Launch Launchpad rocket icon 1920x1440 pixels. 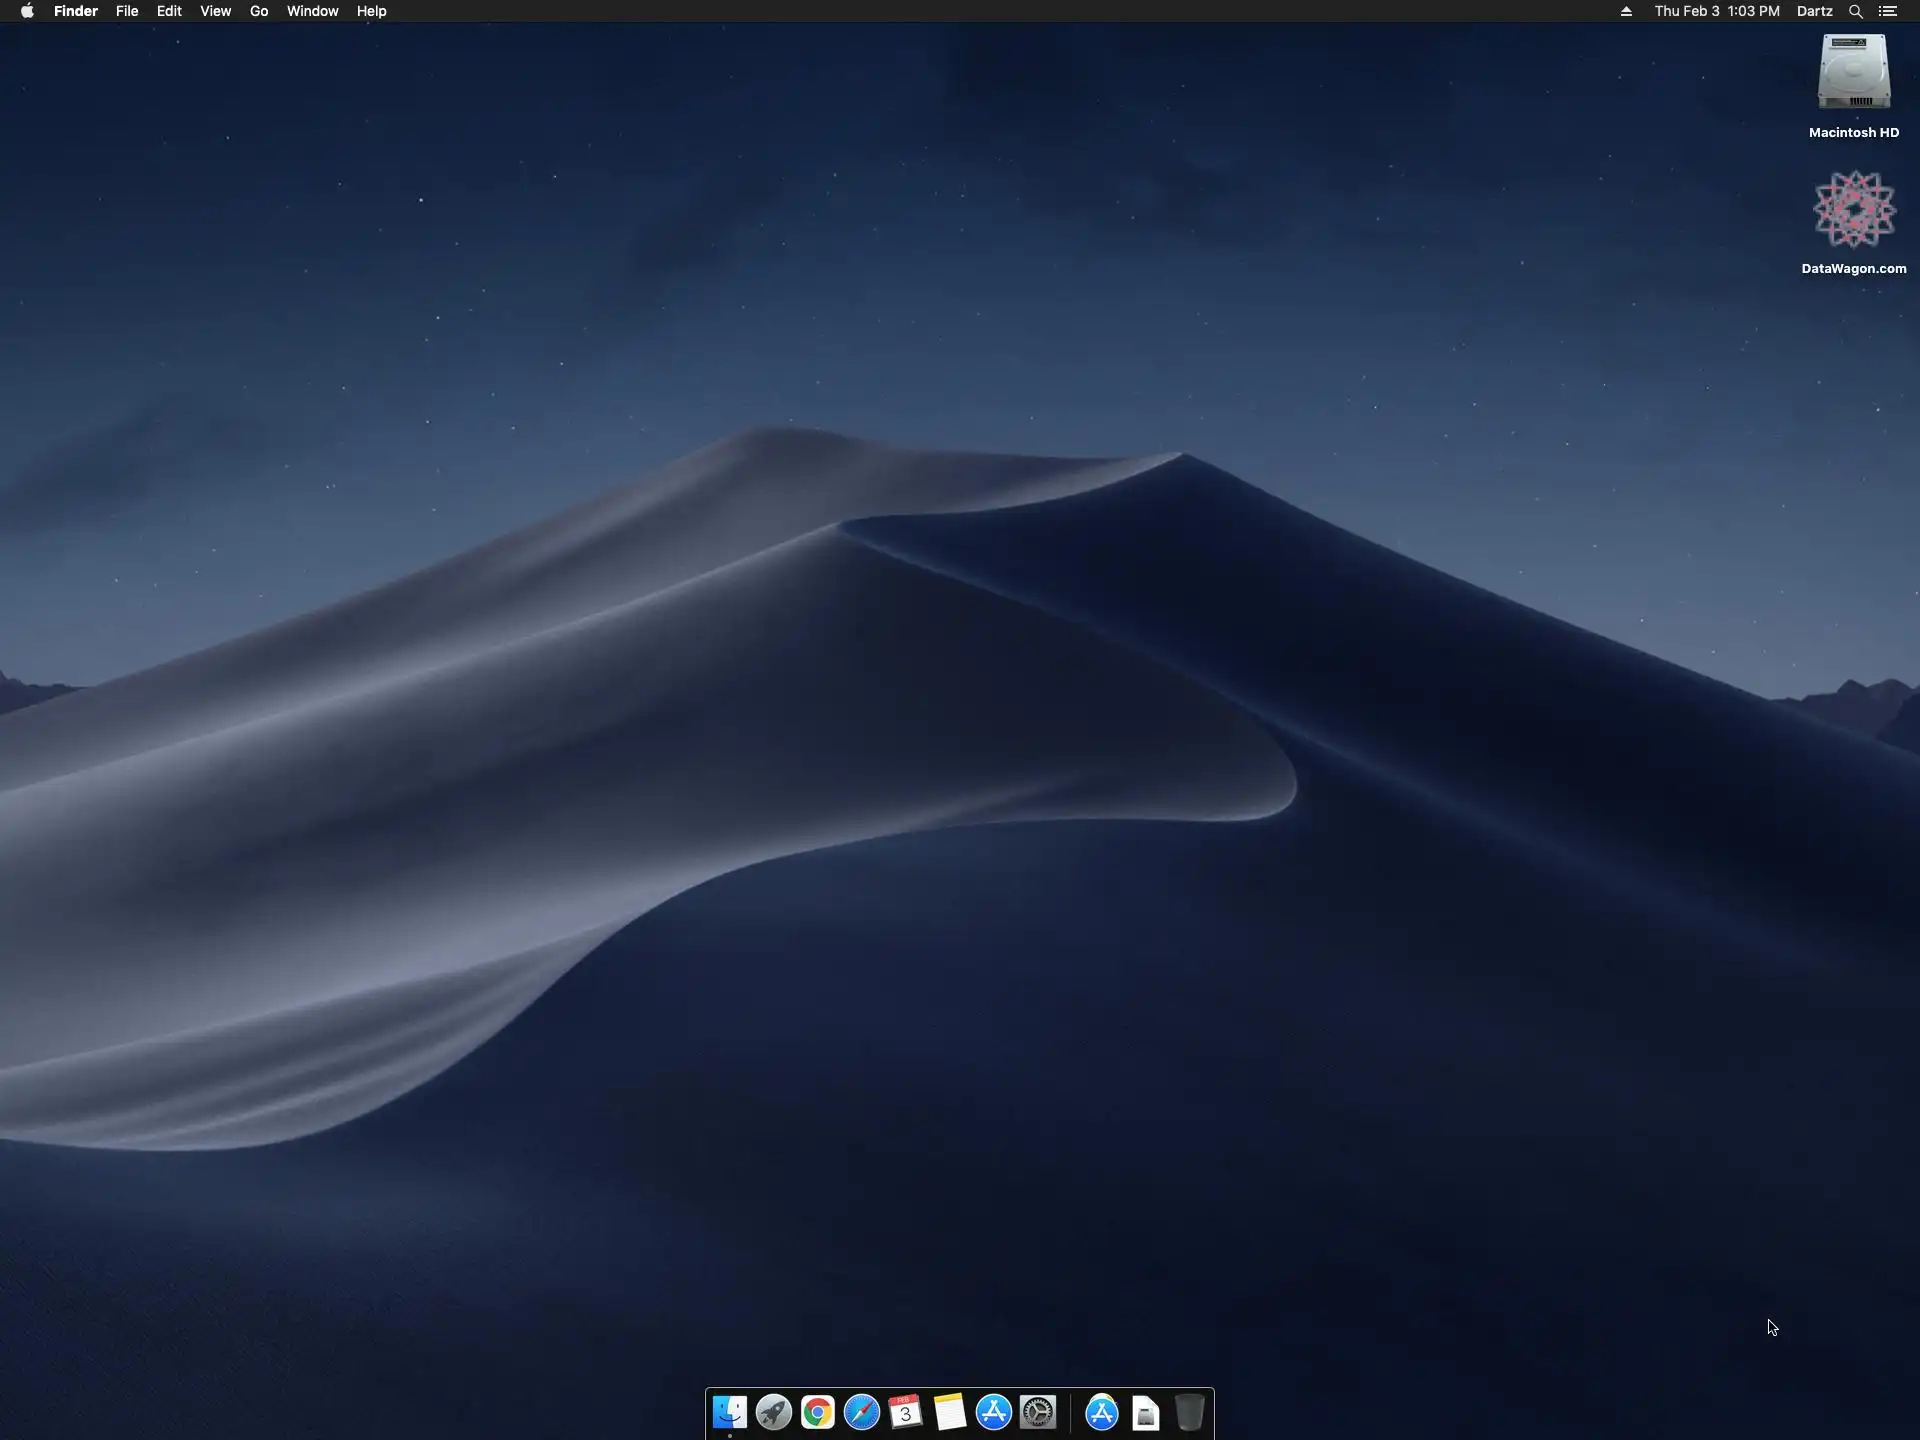tap(773, 1412)
